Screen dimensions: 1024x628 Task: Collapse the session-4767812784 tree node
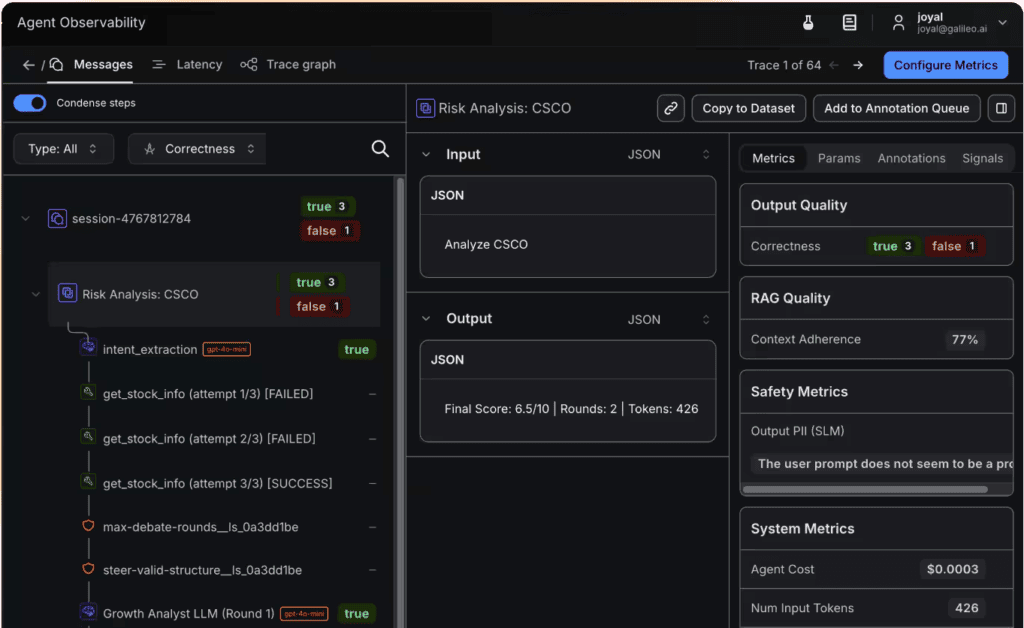pos(25,219)
